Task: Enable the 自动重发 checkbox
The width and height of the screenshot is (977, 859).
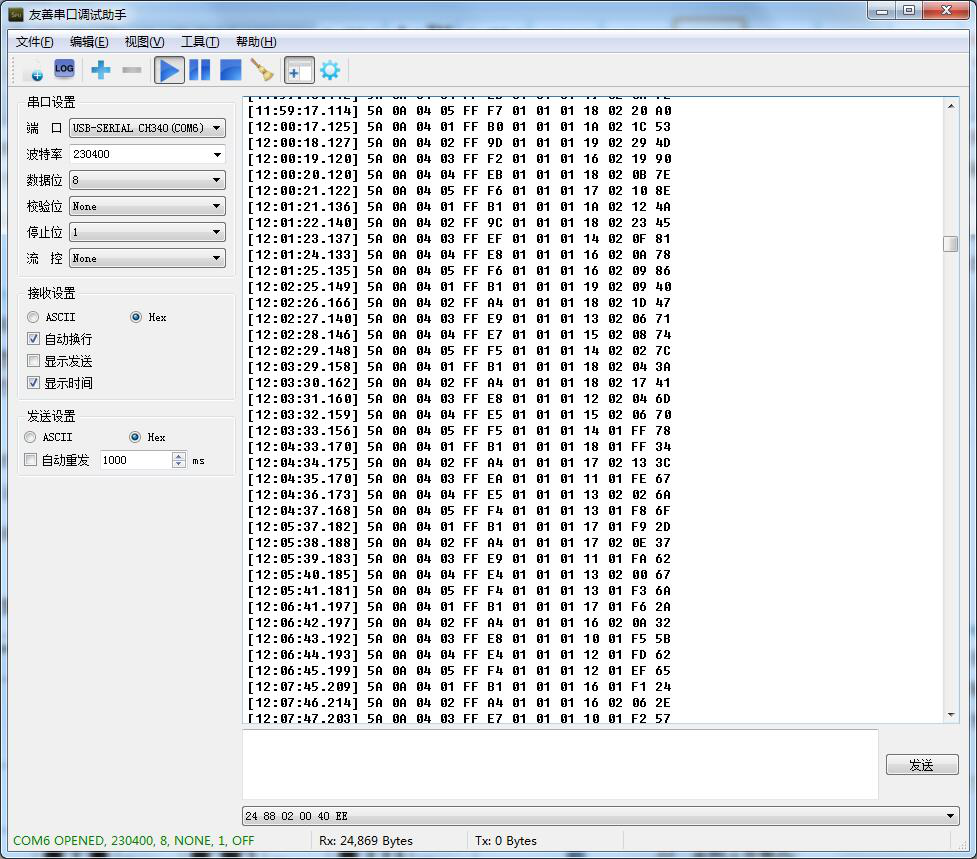Action: pos(30,460)
